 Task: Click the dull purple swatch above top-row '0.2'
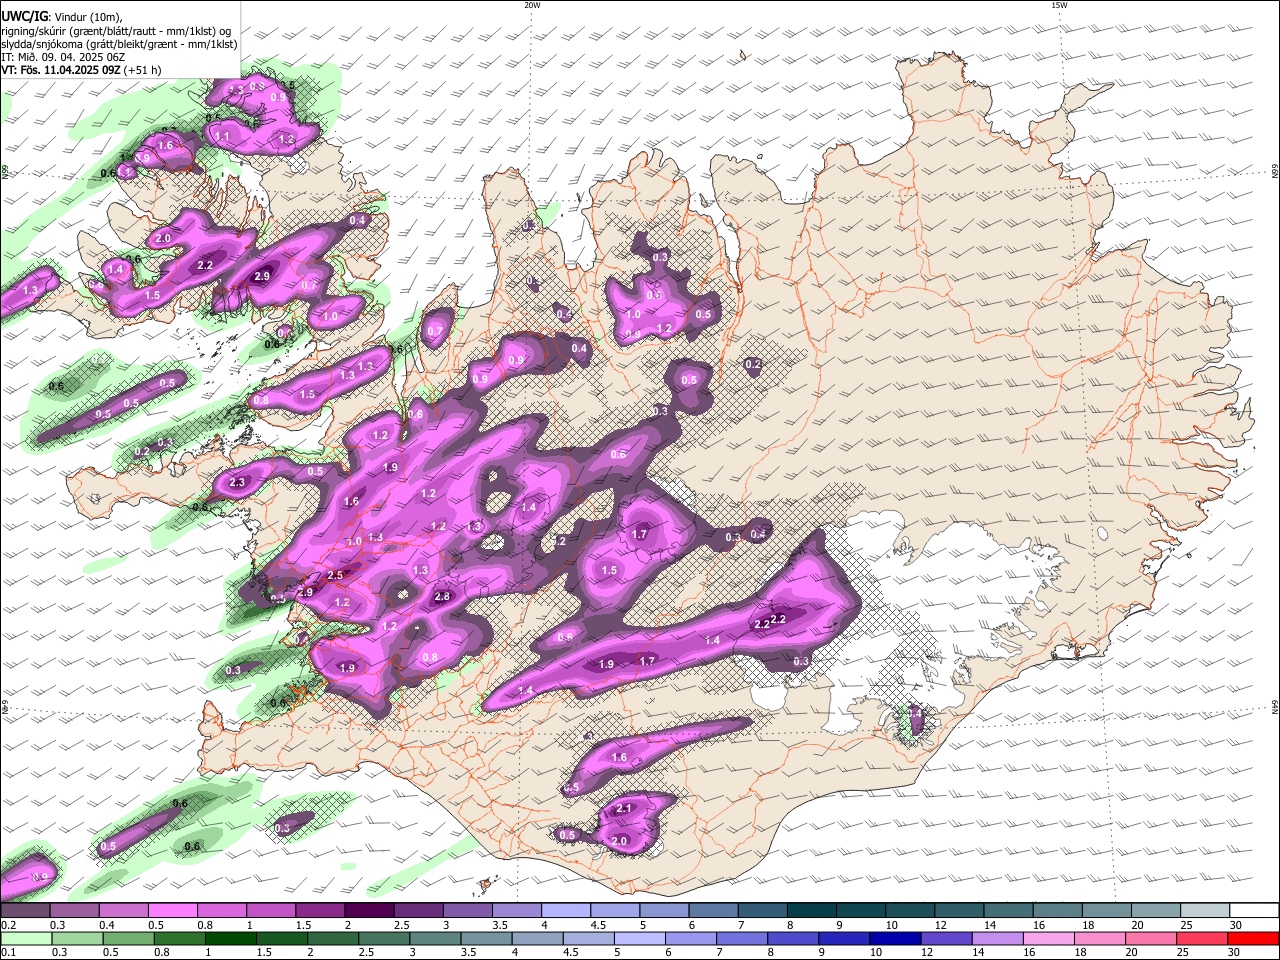25,911
